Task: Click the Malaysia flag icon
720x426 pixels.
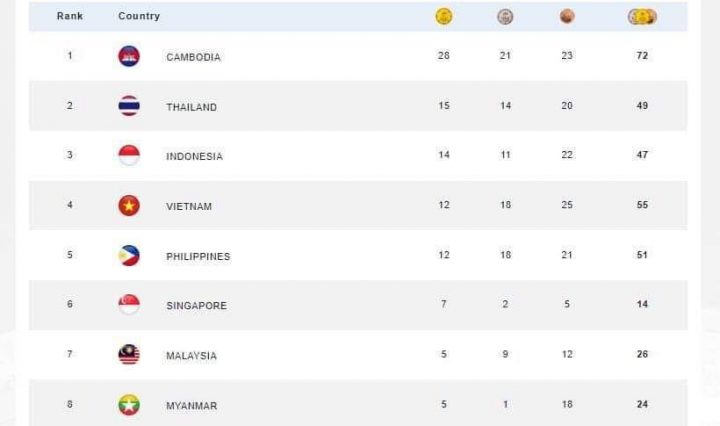Action: click(129, 355)
